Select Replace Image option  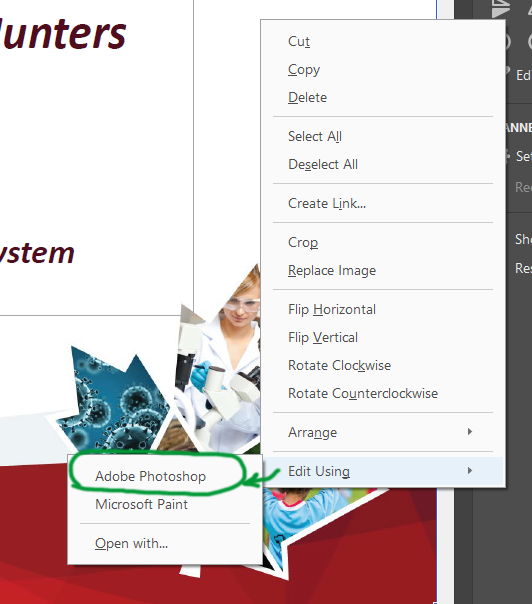pos(383,270)
